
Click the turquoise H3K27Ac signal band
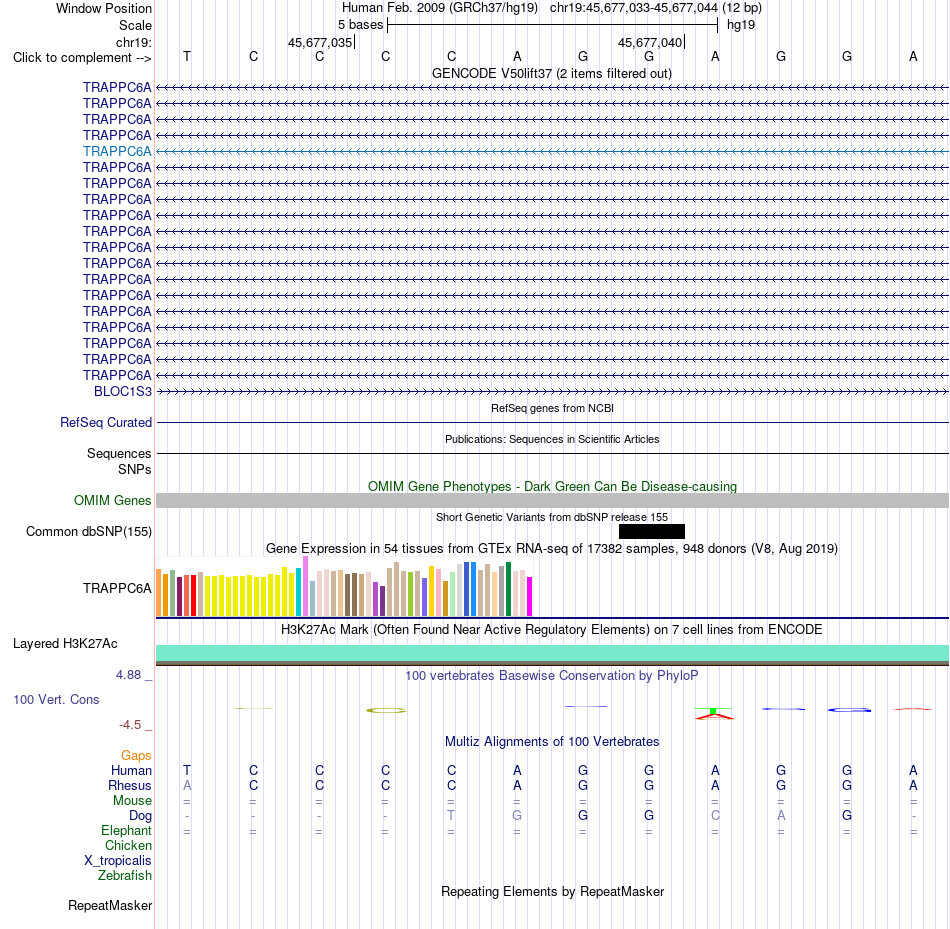coord(552,653)
